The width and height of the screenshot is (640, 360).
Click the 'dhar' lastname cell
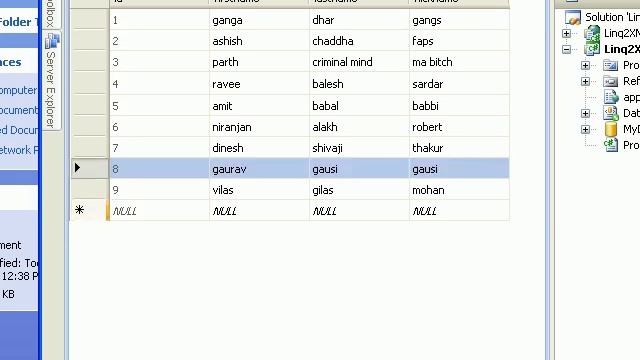[x=359, y=20]
